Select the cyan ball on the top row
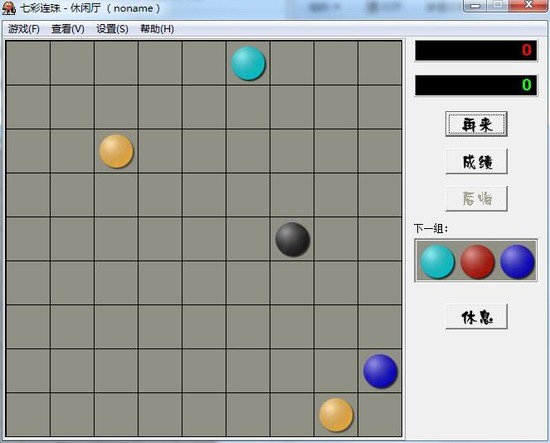Screen dimensions: 550x443 pos(248,63)
